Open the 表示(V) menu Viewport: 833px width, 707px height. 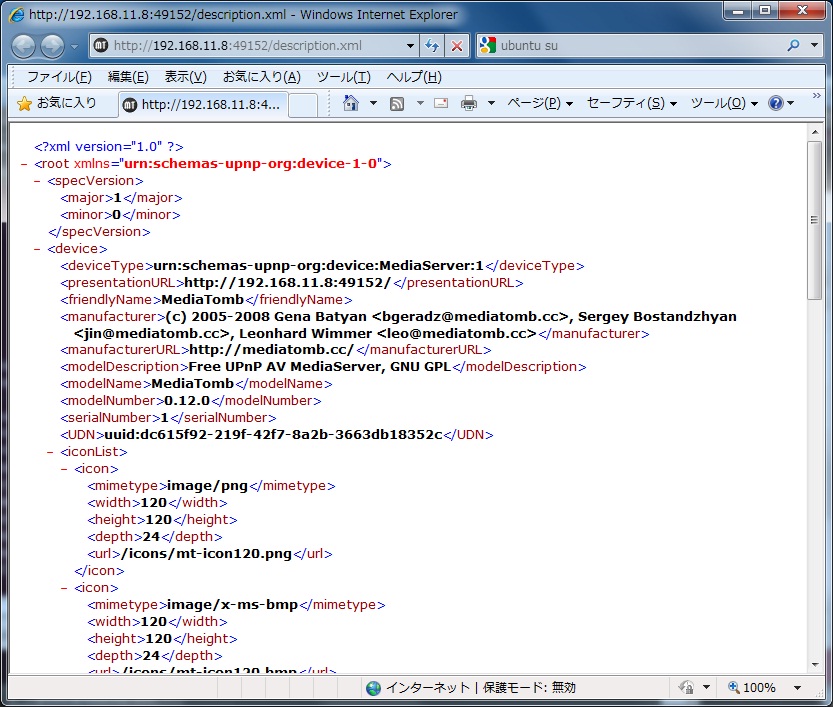[185, 77]
